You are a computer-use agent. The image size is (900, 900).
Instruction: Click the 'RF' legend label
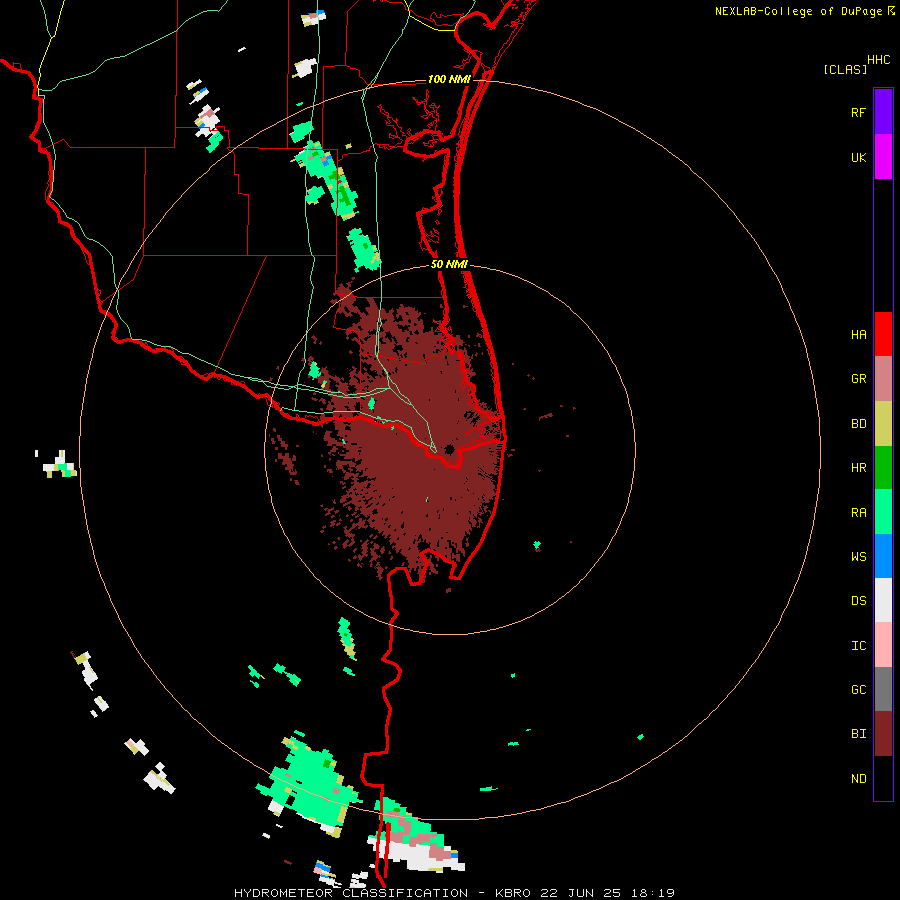(858, 113)
